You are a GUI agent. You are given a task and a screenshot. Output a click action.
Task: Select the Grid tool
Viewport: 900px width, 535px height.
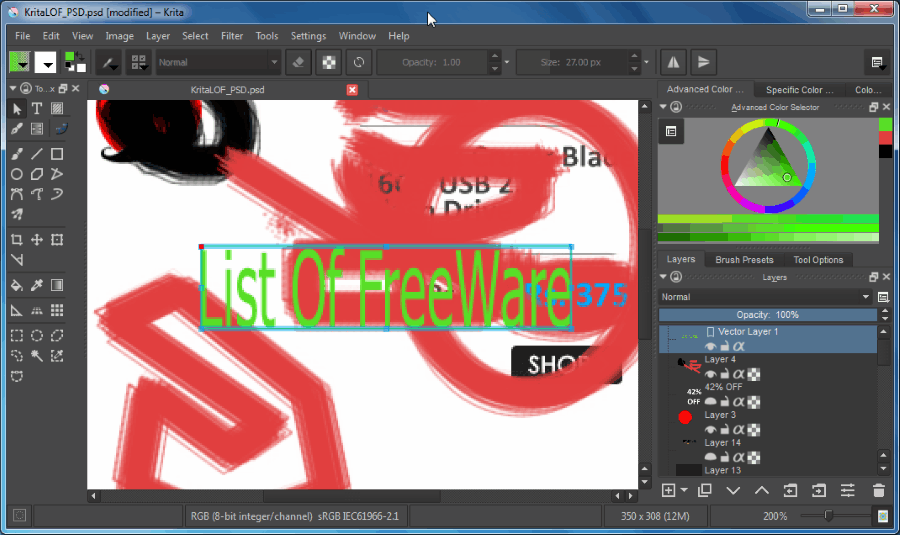coord(57,311)
